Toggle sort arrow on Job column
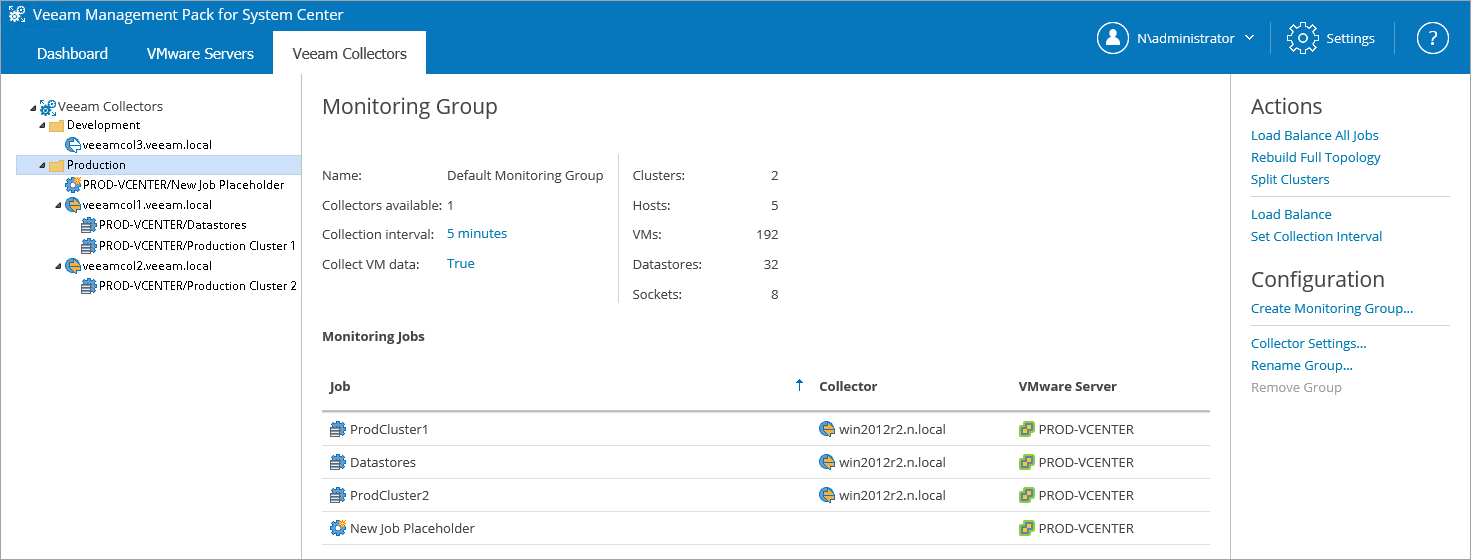The width and height of the screenshot is (1471, 560). click(x=799, y=385)
